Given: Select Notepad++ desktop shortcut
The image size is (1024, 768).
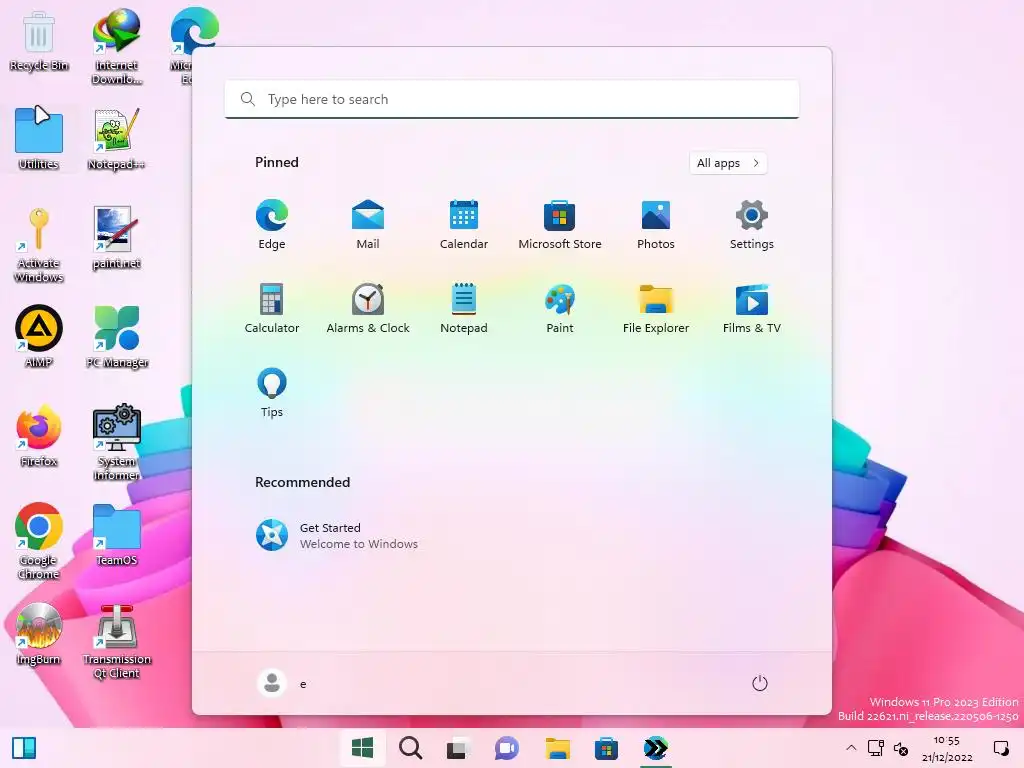Looking at the screenshot, I should click(117, 139).
